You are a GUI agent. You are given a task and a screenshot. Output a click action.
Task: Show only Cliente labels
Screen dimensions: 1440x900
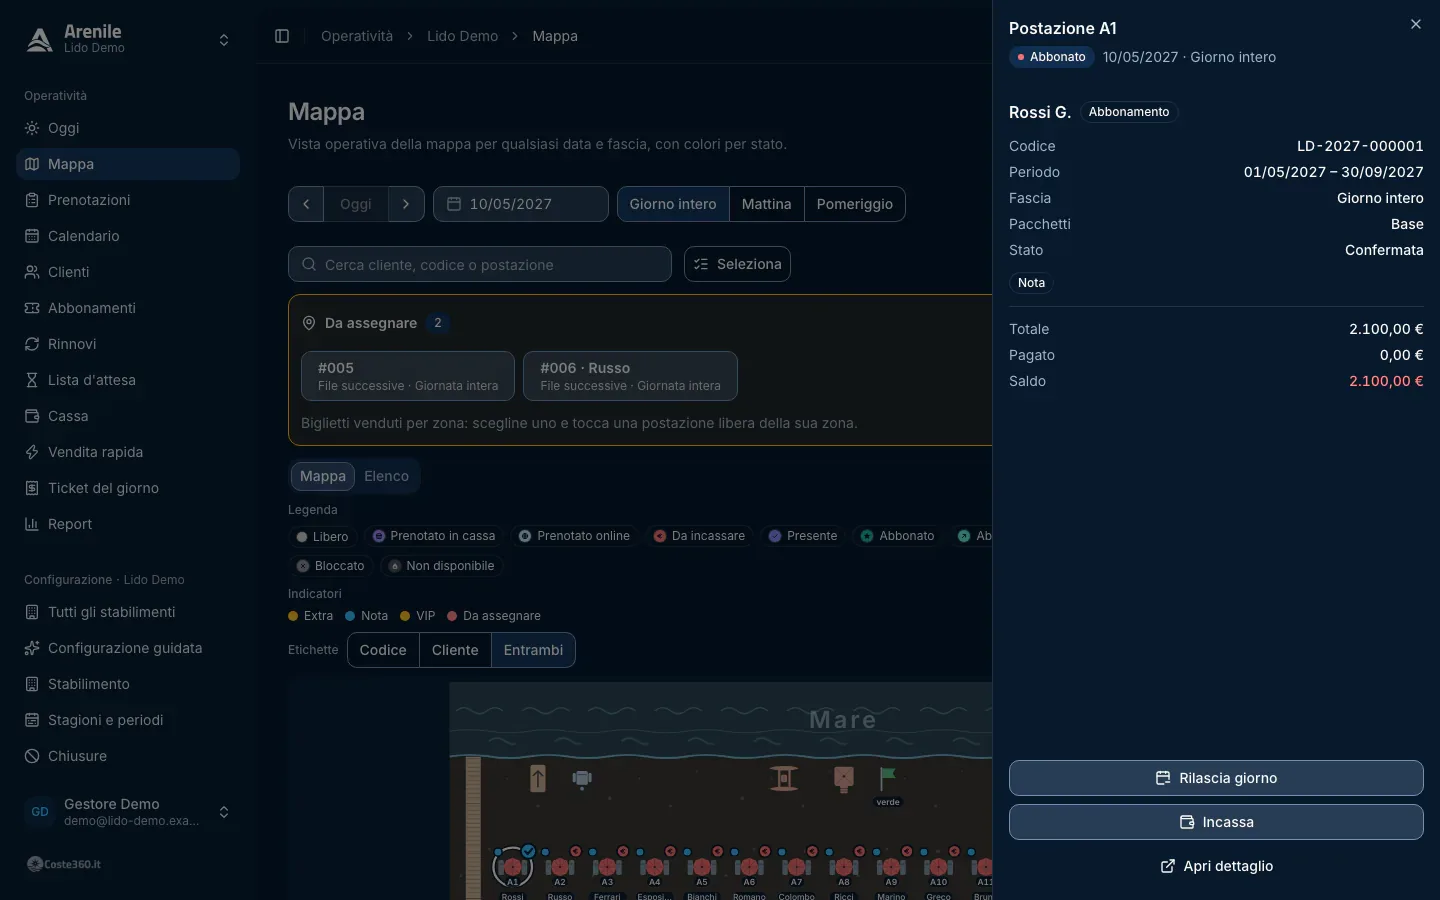(x=455, y=650)
